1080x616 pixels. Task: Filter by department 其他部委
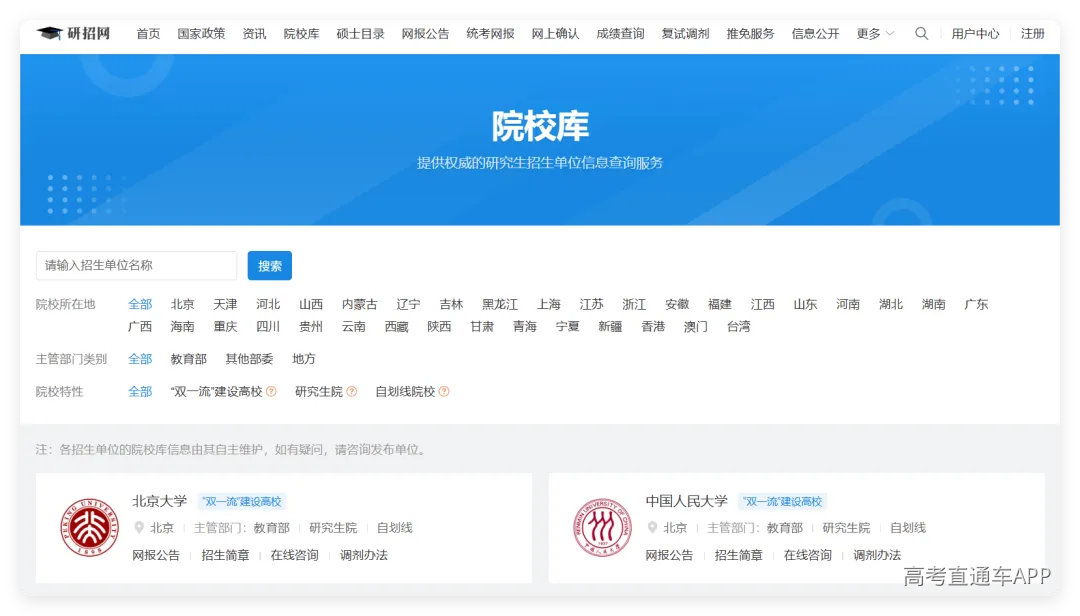click(249, 358)
